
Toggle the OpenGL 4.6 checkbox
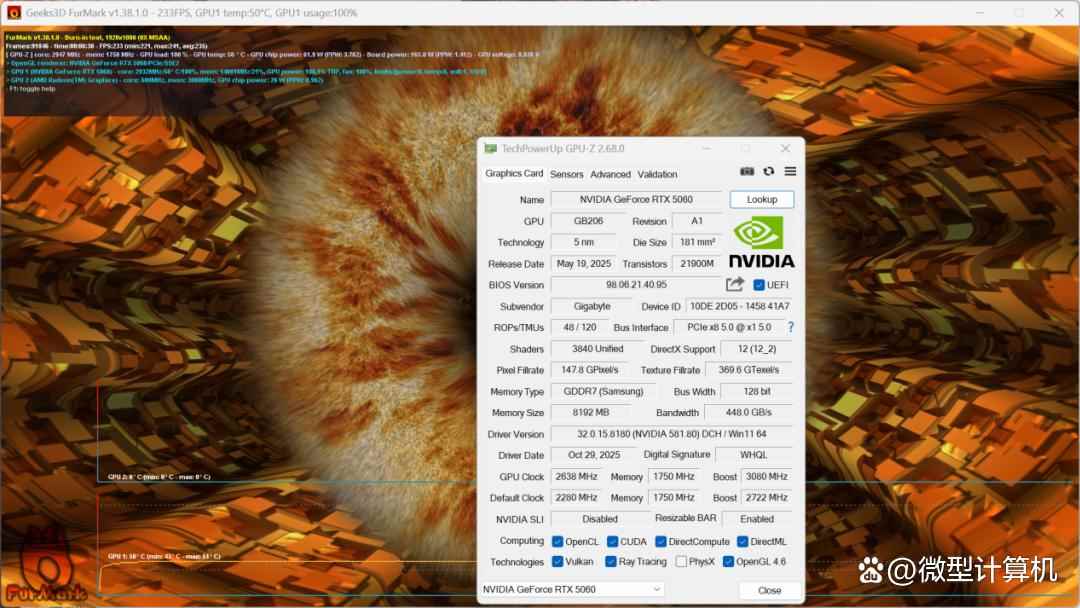click(x=729, y=562)
